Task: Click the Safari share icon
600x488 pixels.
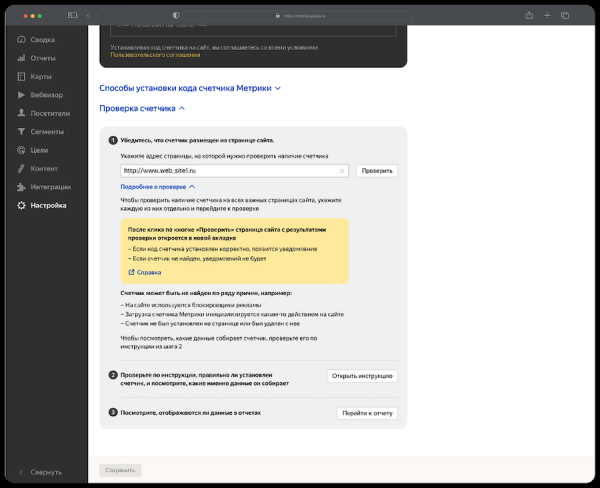Action: click(529, 15)
